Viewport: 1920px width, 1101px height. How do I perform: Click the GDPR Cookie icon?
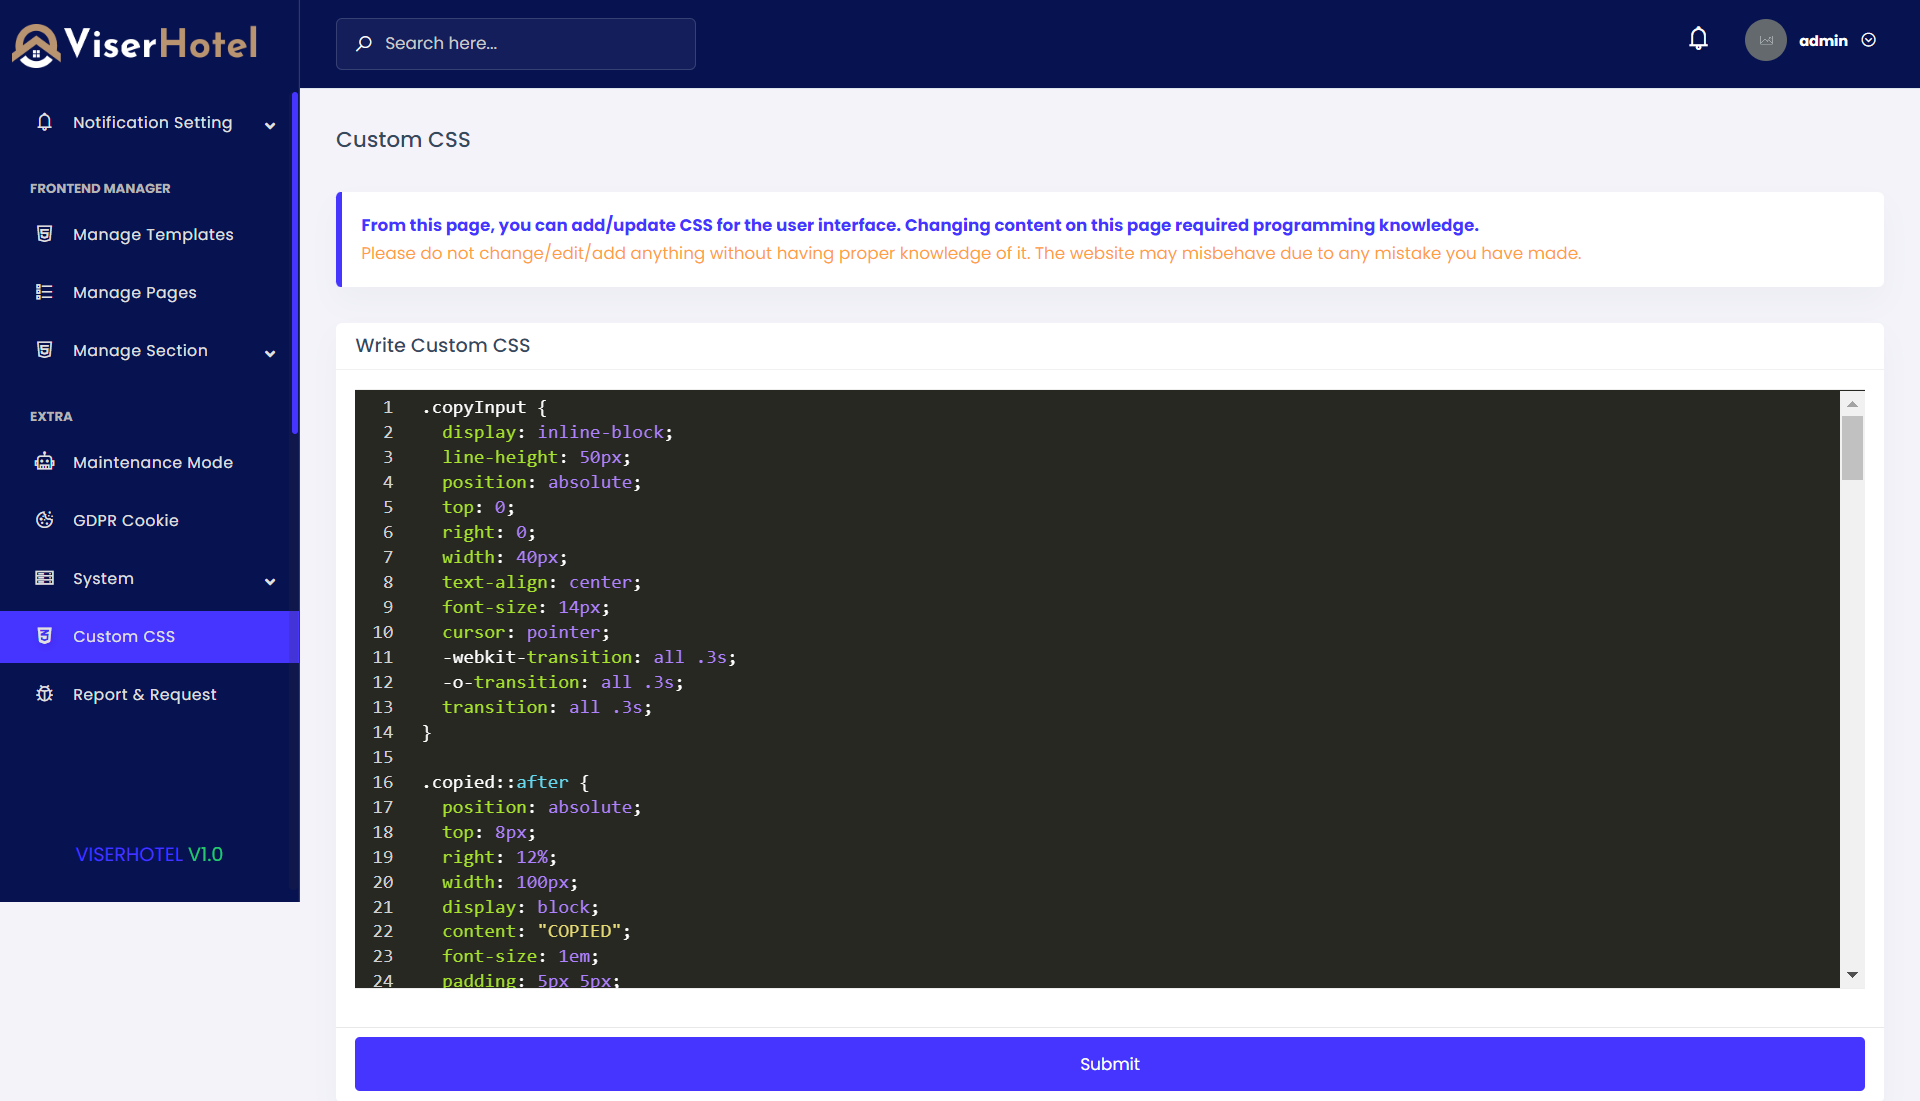pos(44,520)
